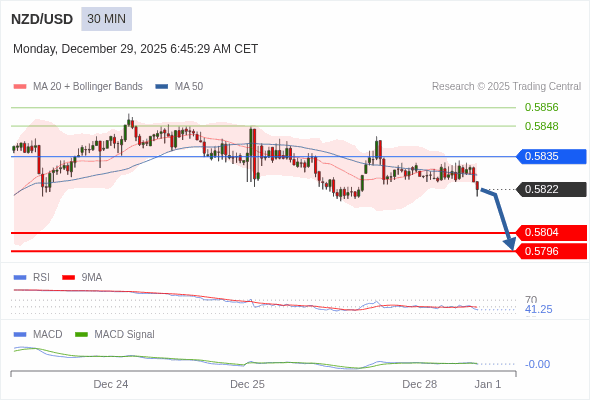The width and height of the screenshot is (590, 400).
Task: Click the MA 50 legend swatch
Action: tap(162, 87)
